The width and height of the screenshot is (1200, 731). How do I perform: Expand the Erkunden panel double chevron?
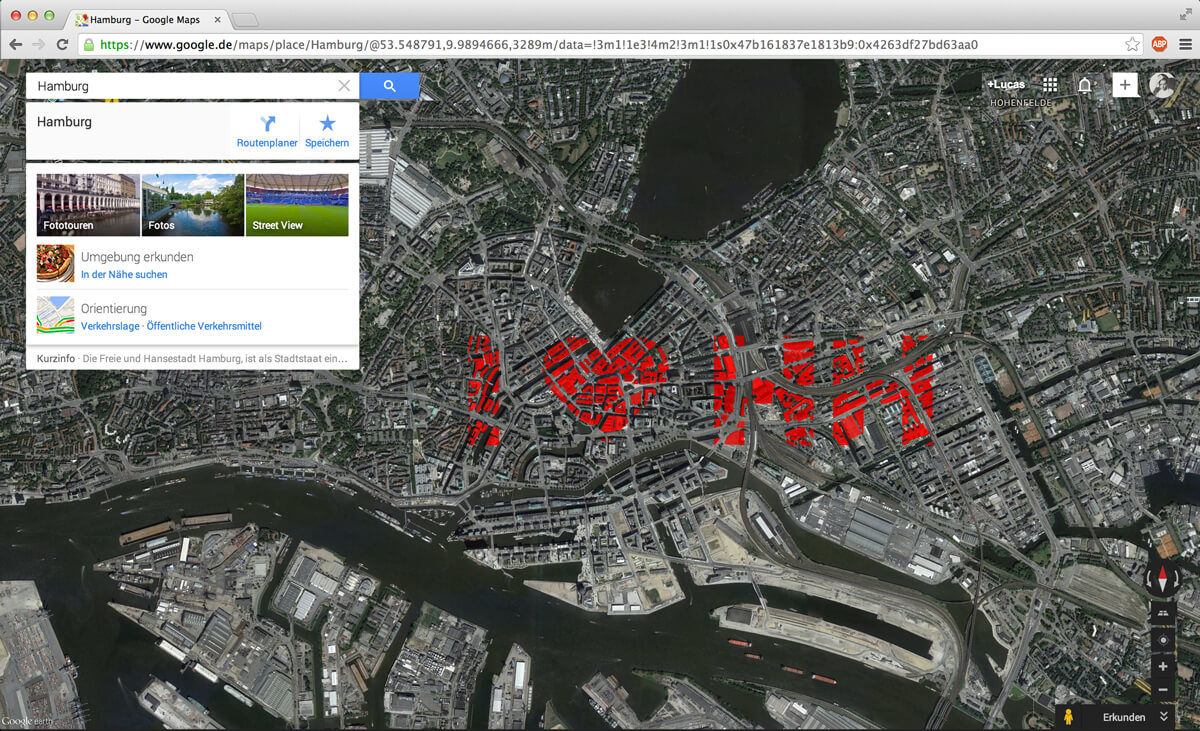pos(1164,717)
